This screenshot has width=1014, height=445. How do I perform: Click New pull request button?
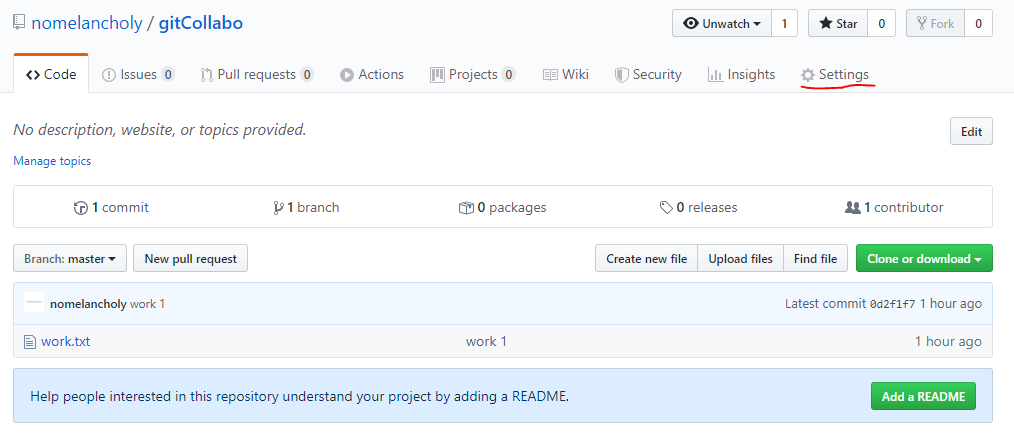click(191, 258)
